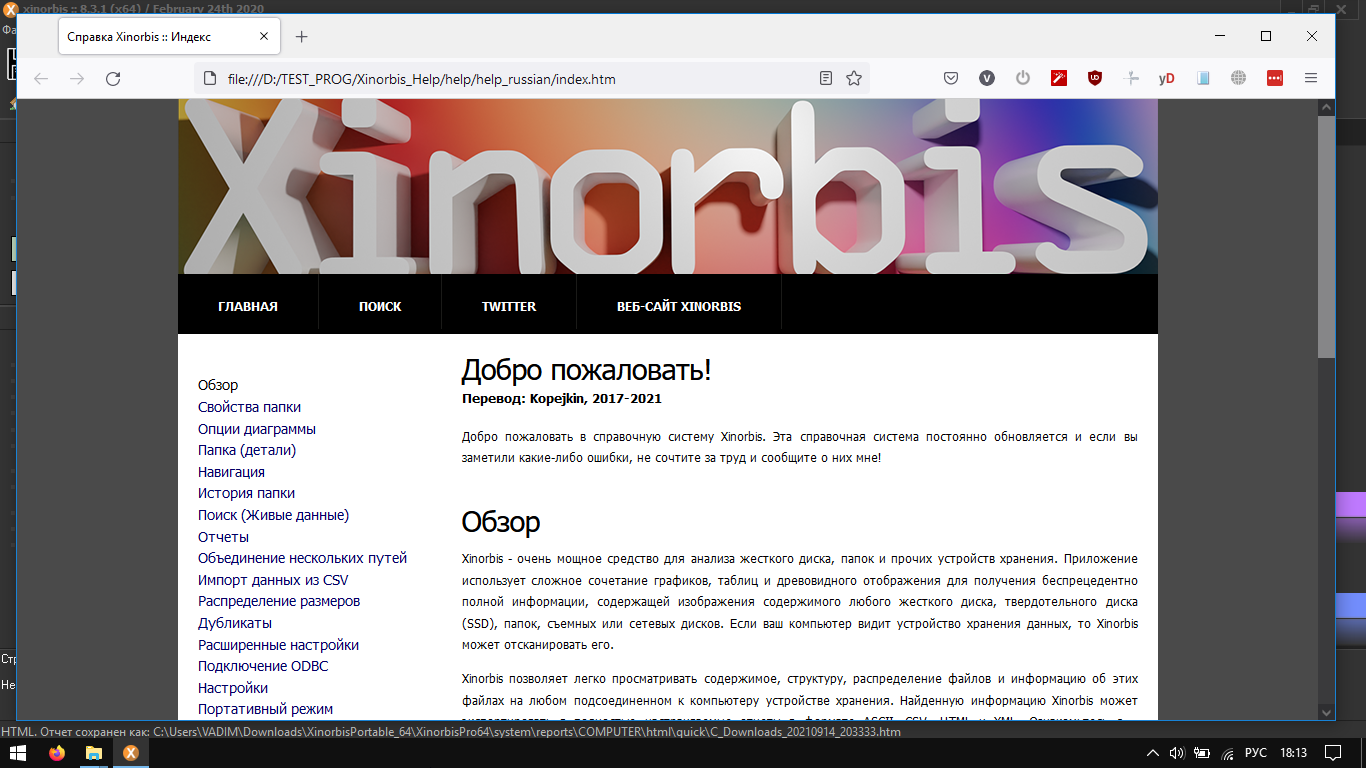Select the Справка Xinorbis :: Индекс tab
The image size is (1366, 768).
[x=168, y=37]
